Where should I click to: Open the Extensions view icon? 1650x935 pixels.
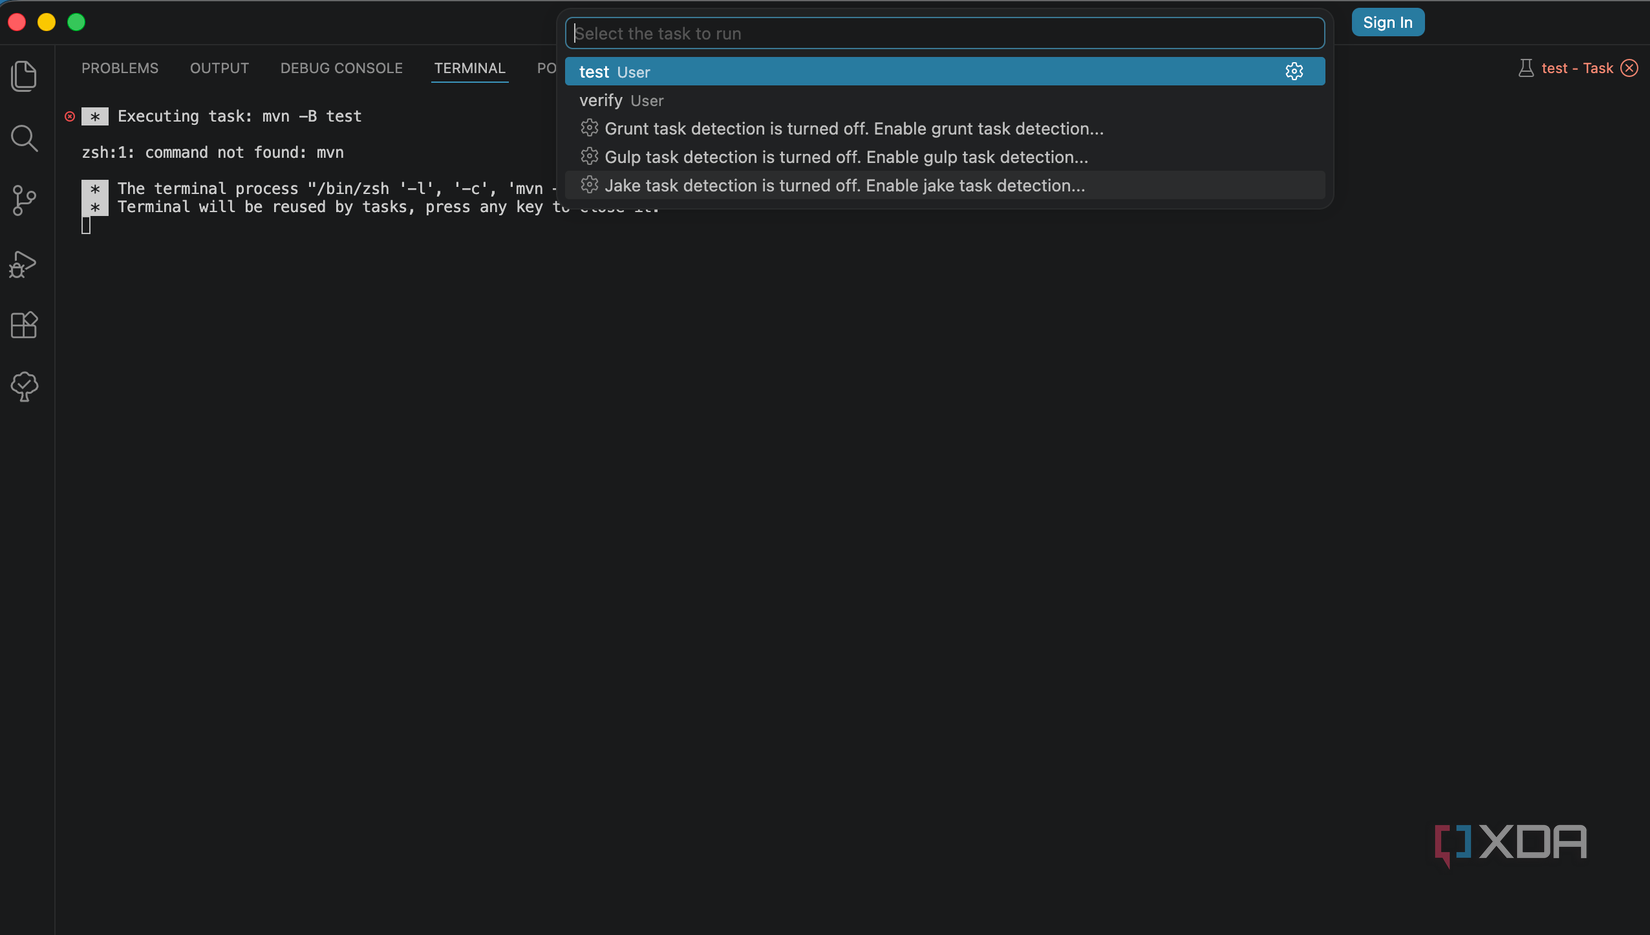tap(24, 325)
